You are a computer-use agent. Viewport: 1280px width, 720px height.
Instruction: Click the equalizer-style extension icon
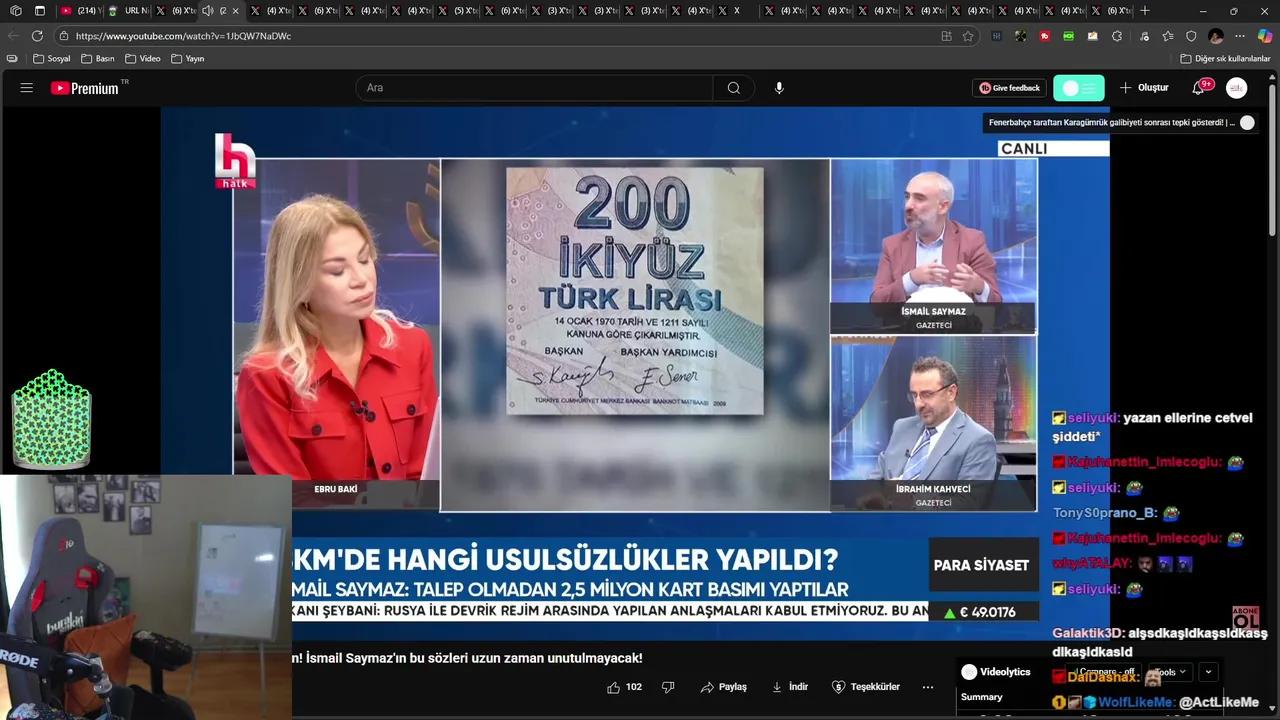tap(997, 36)
